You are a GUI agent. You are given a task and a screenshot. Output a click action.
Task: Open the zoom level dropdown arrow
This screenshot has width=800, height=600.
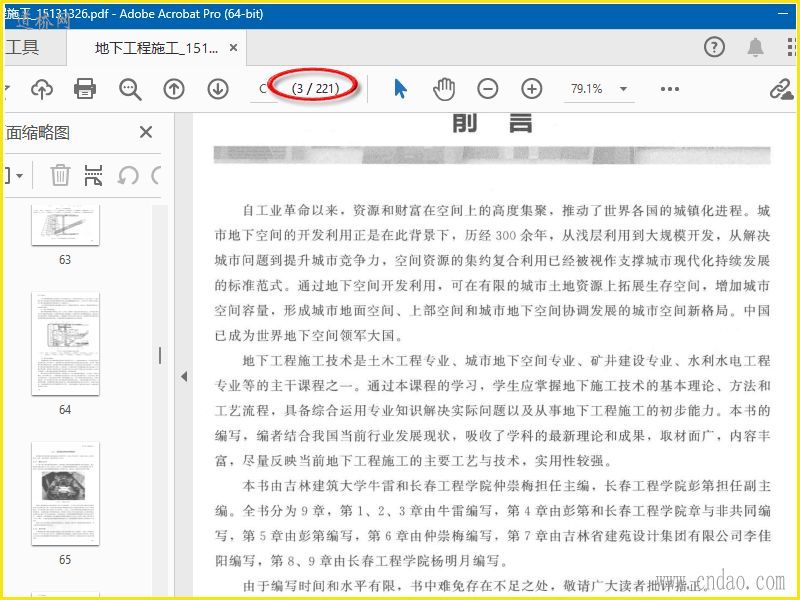click(623, 89)
